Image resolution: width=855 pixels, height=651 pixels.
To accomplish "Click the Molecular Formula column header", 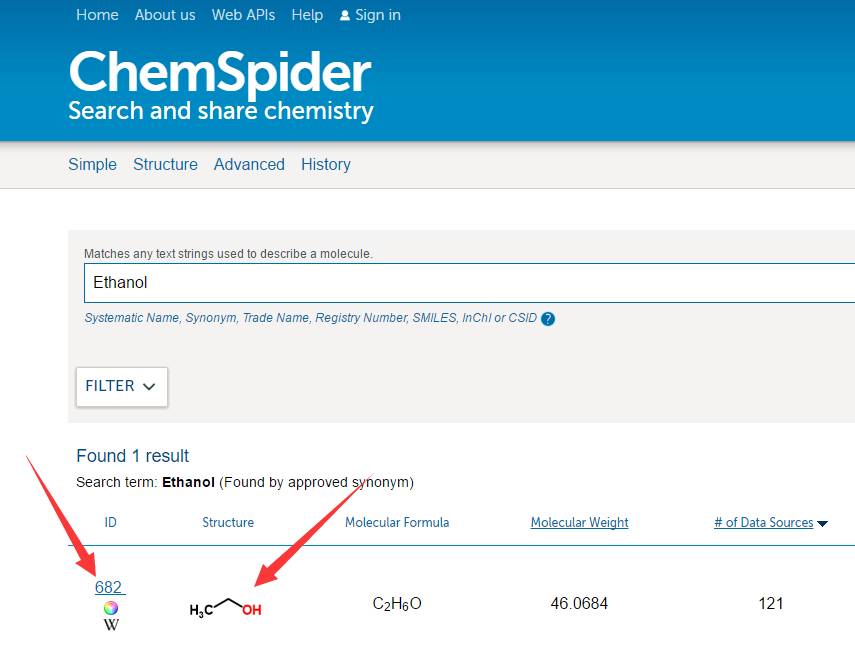I will point(397,522).
